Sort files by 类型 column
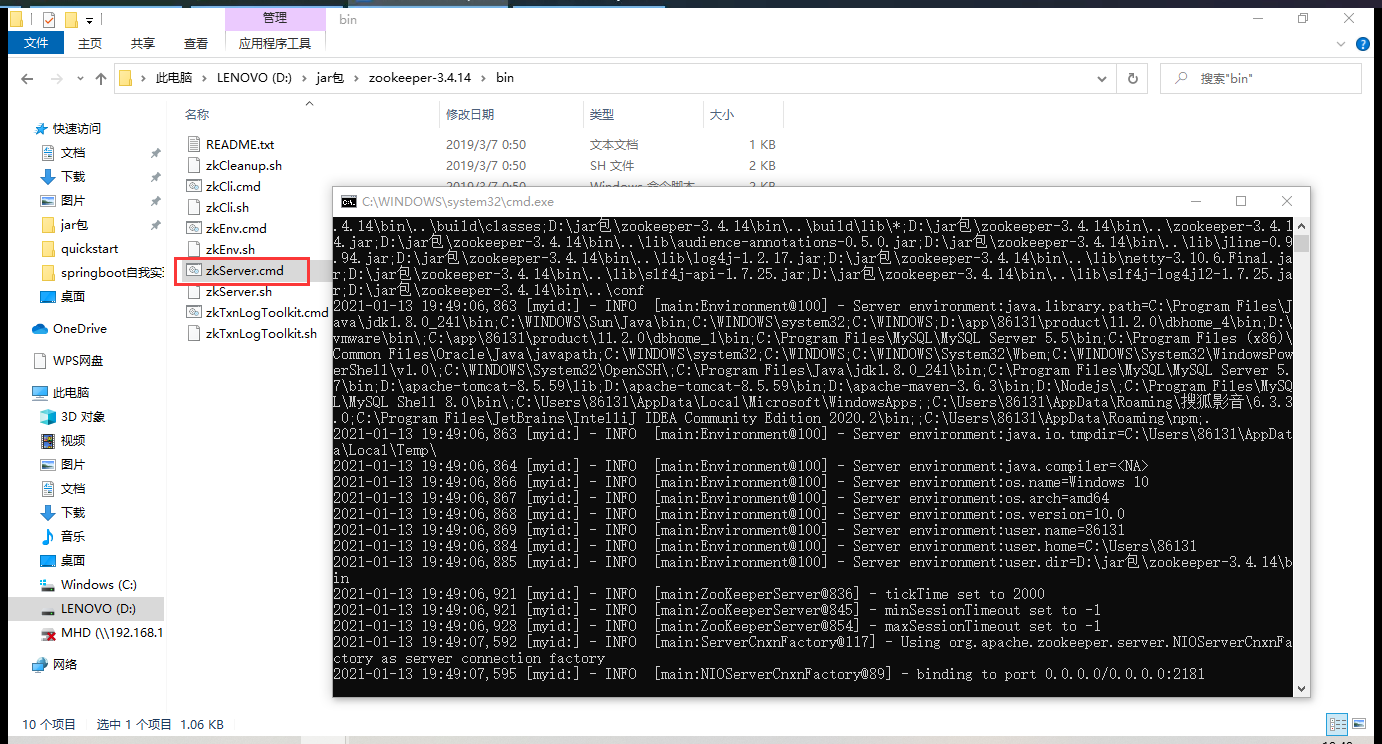This screenshot has height=744, width=1382. point(602,115)
